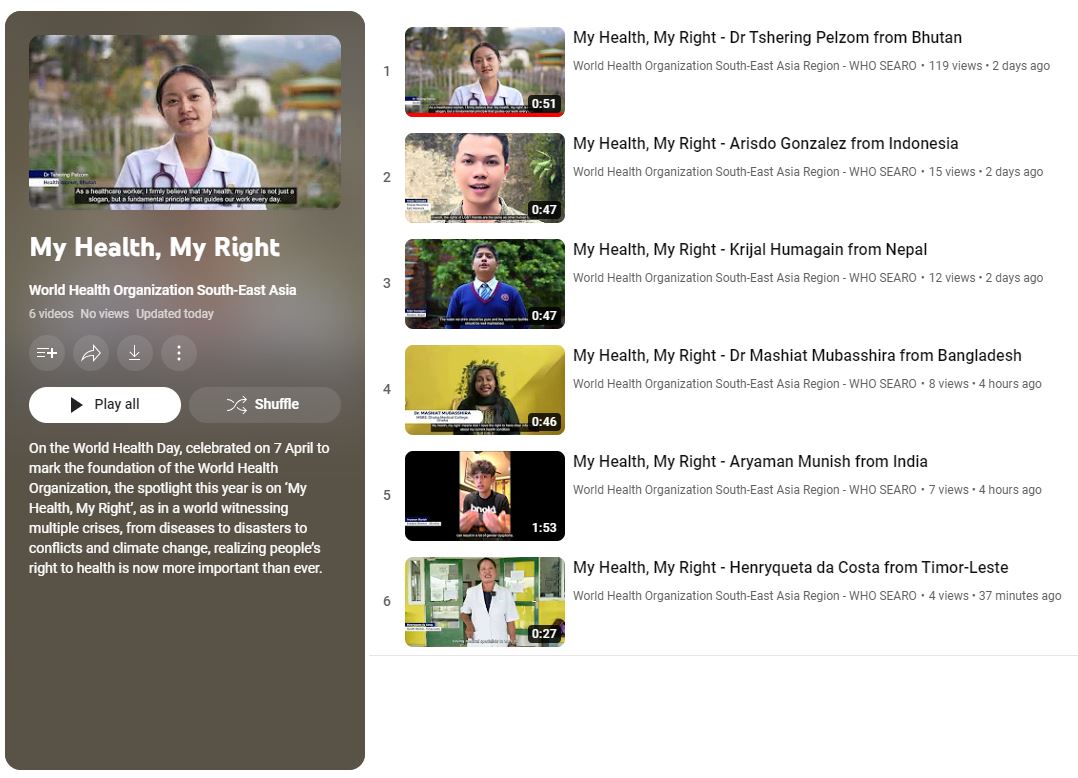Image resolution: width=1078 pixels, height=778 pixels.
Task: Open the Henryqueta da Costa video thumbnail
Action: coord(484,602)
